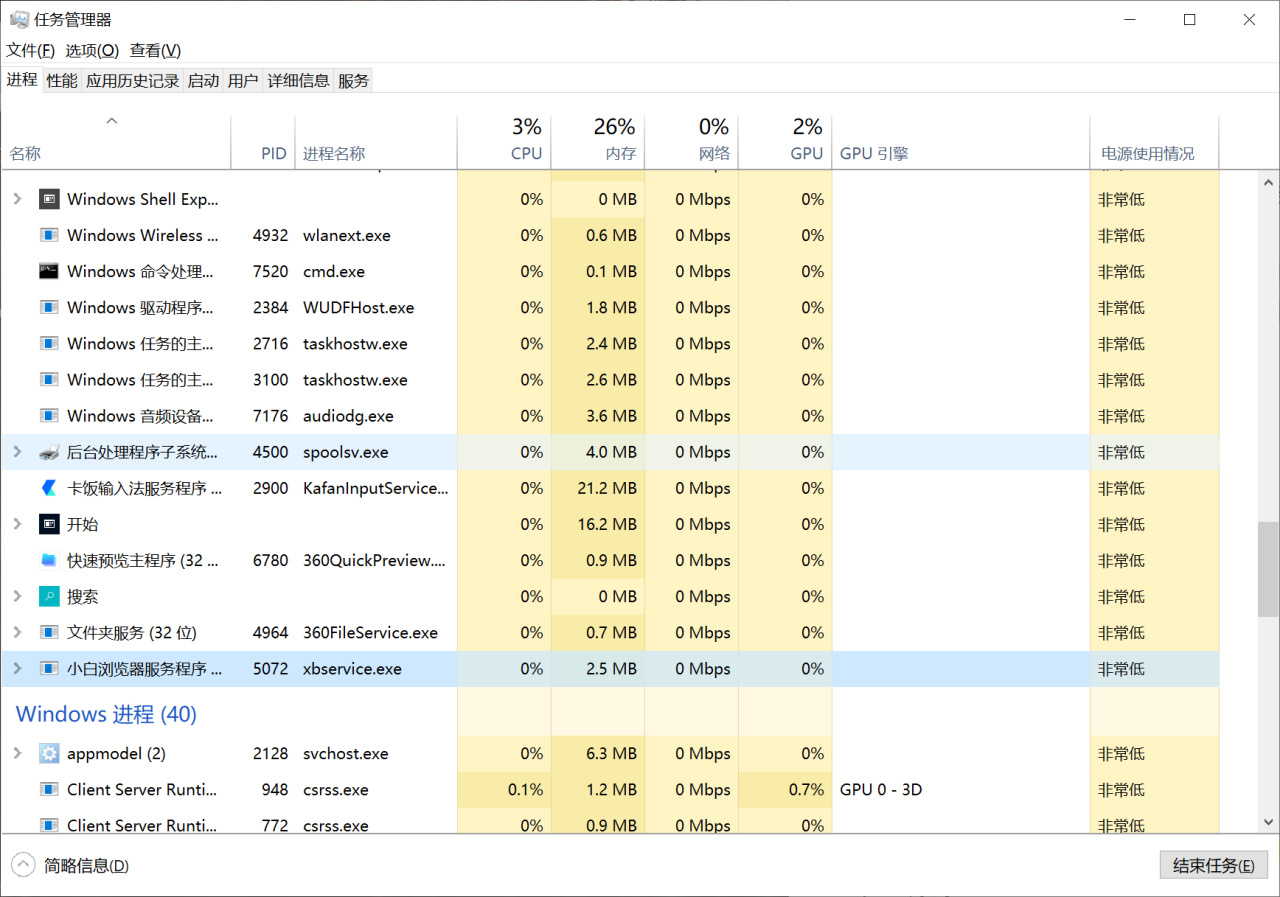Click the 360QuickPreview folder icon
The height and width of the screenshot is (897, 1280).
(49, 560)
